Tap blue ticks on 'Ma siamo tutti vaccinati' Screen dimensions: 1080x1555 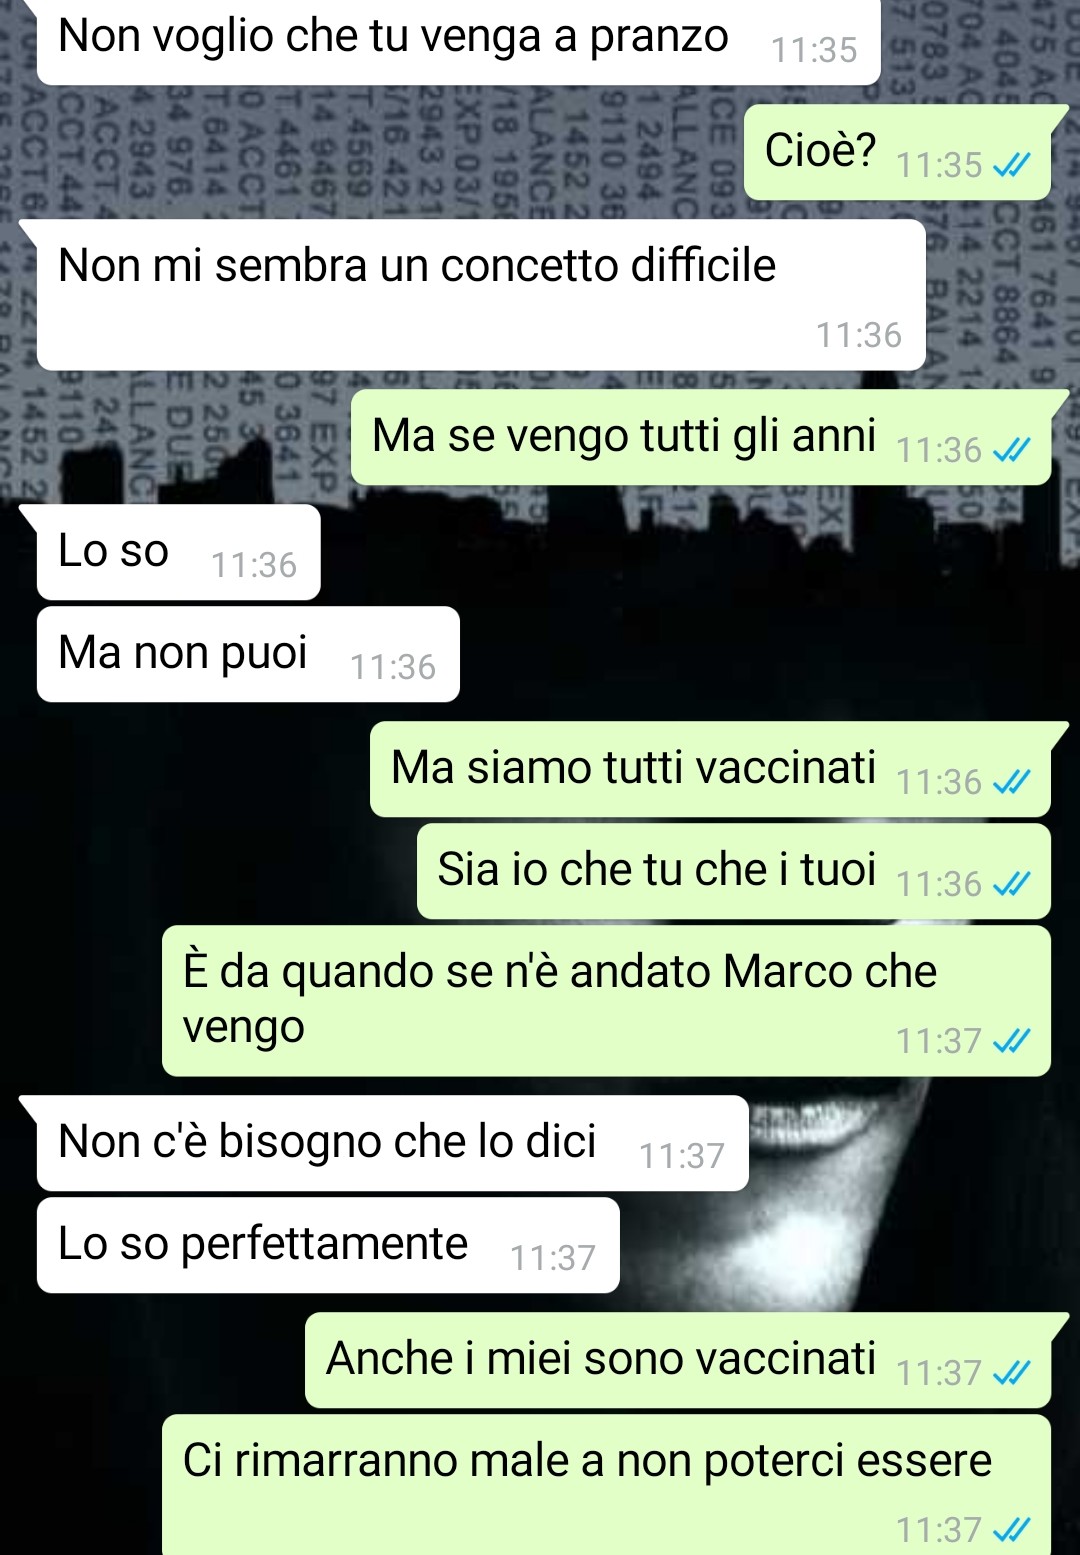tap(1011, 782)
